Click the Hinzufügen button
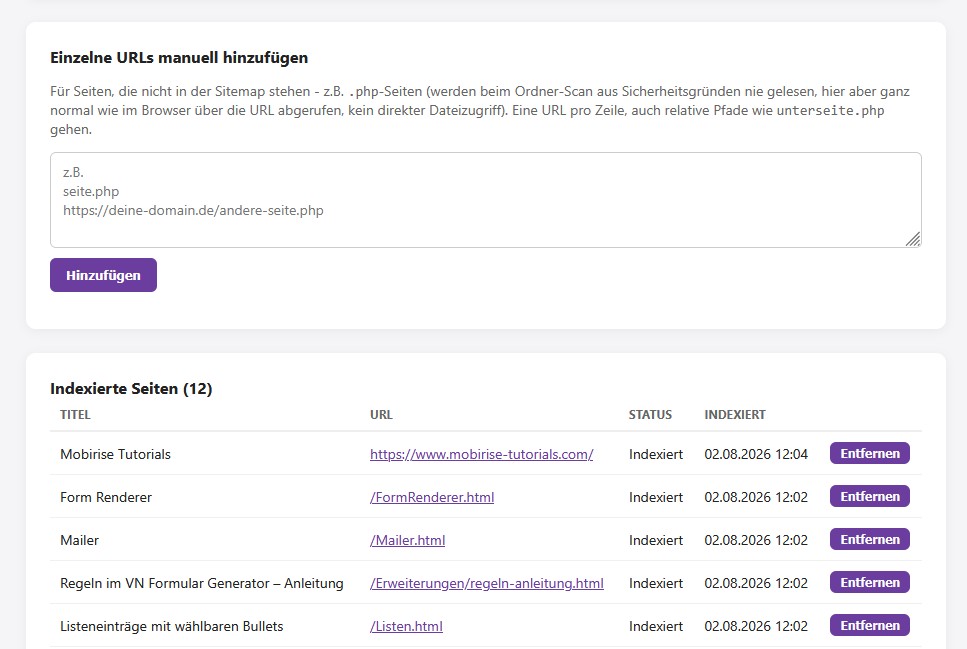Viewport: 967px width, 649px height. 103,275
